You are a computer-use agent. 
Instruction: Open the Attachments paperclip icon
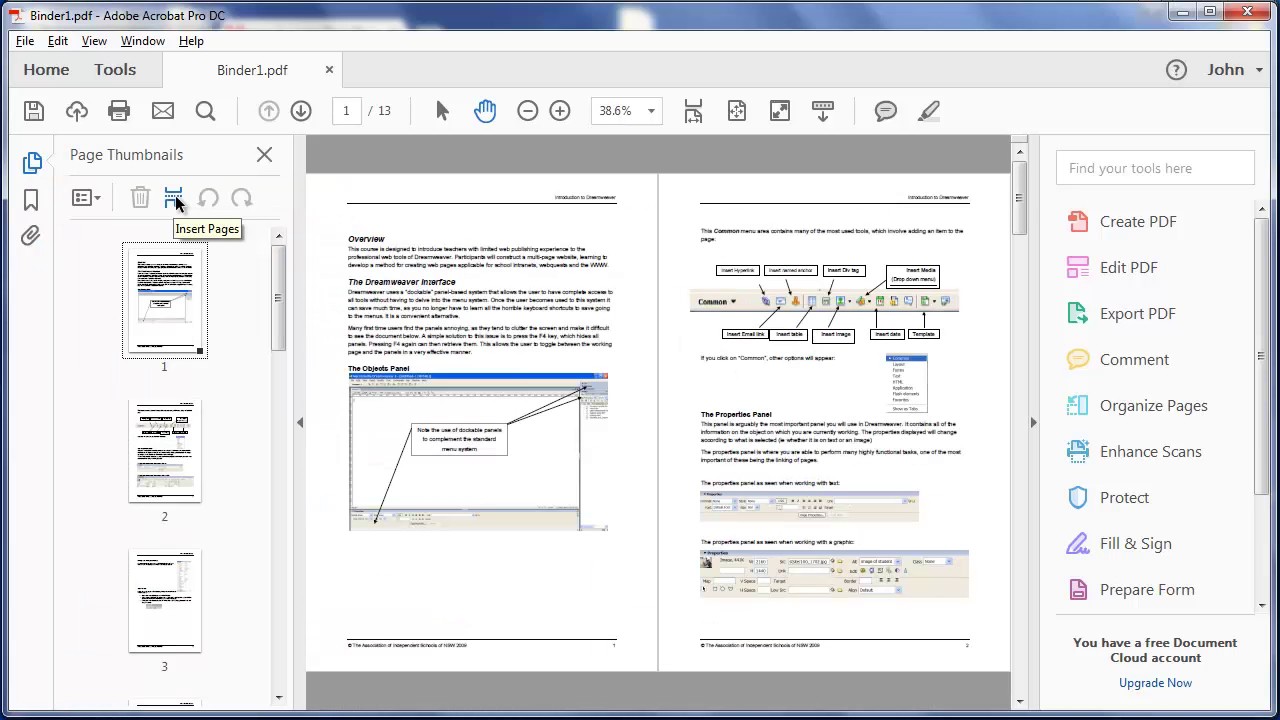click(x=31, y=236)
